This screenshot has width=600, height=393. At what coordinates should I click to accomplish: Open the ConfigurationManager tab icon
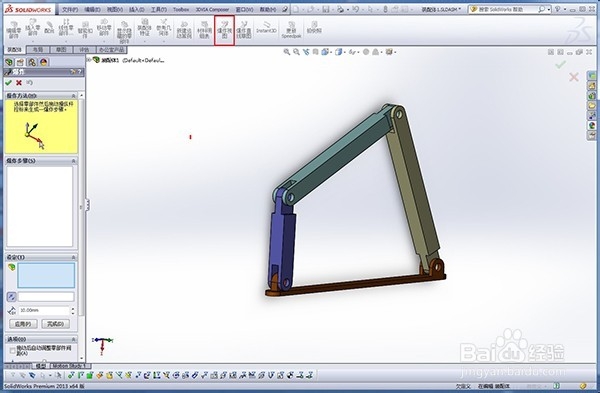pos(32,62)
